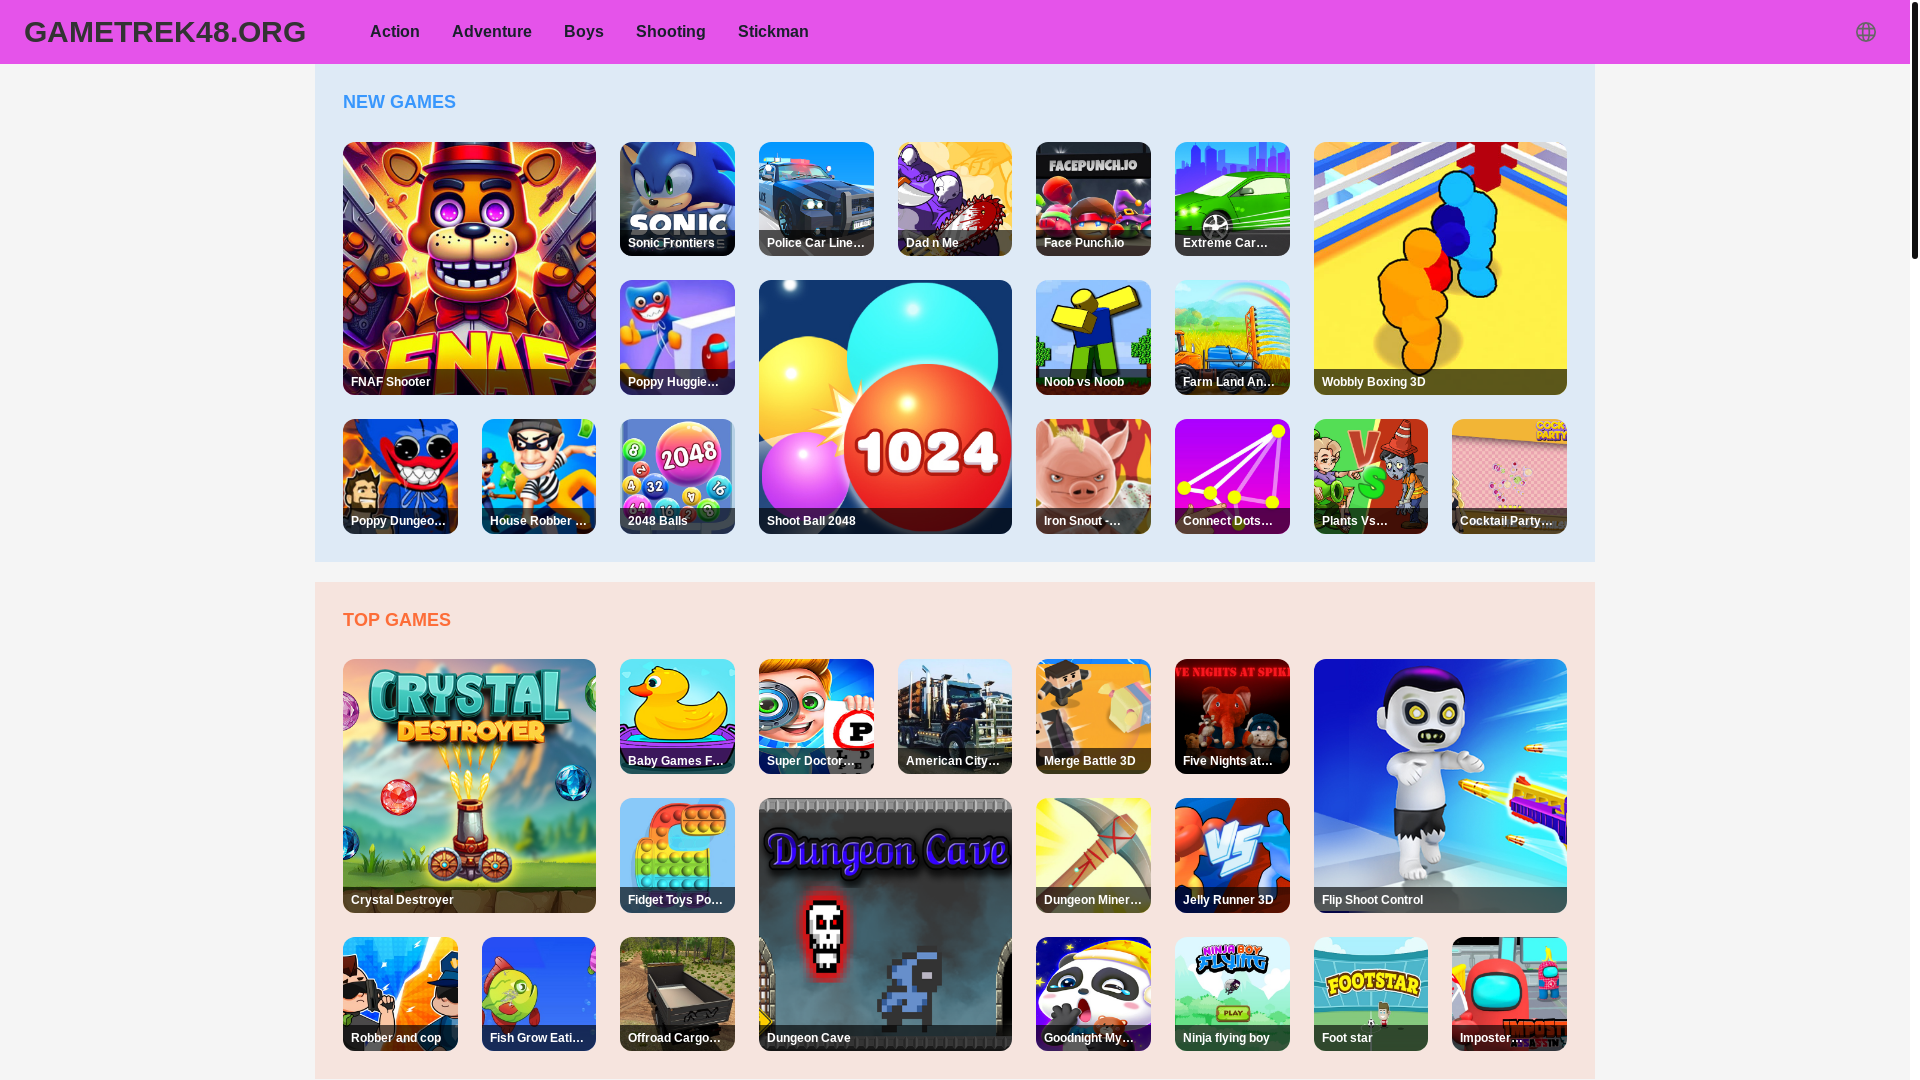
Task: Open the Adventure category
Action: (492, 32)
